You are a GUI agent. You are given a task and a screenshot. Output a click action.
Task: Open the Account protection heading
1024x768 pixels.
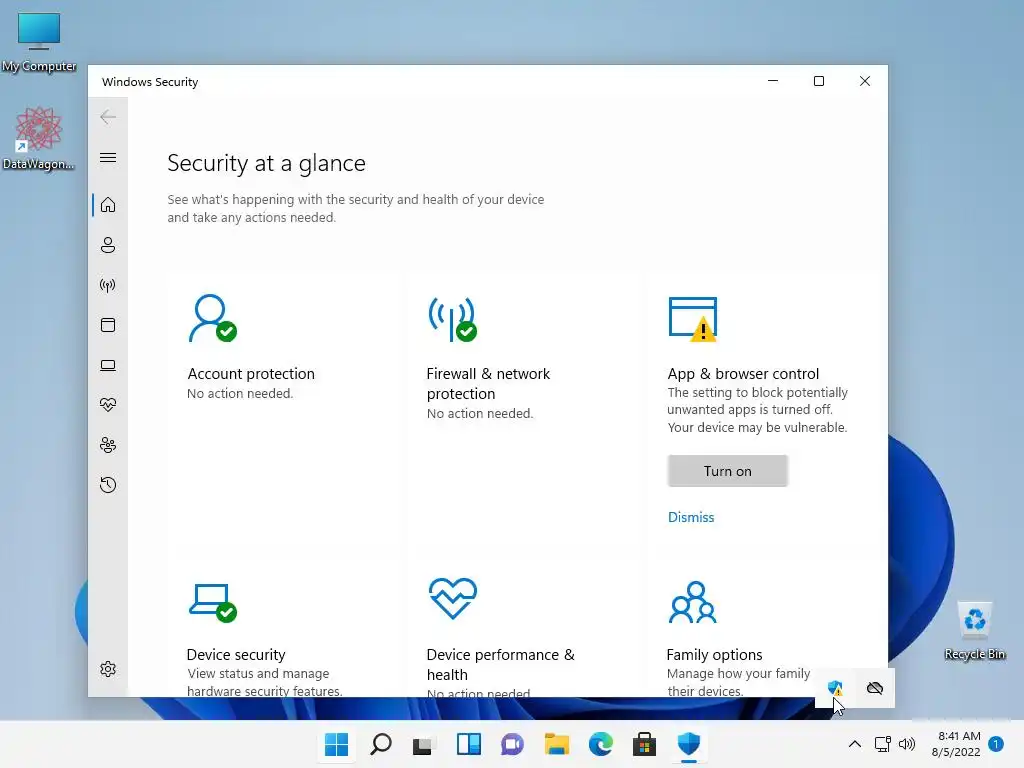pos(251,374)
